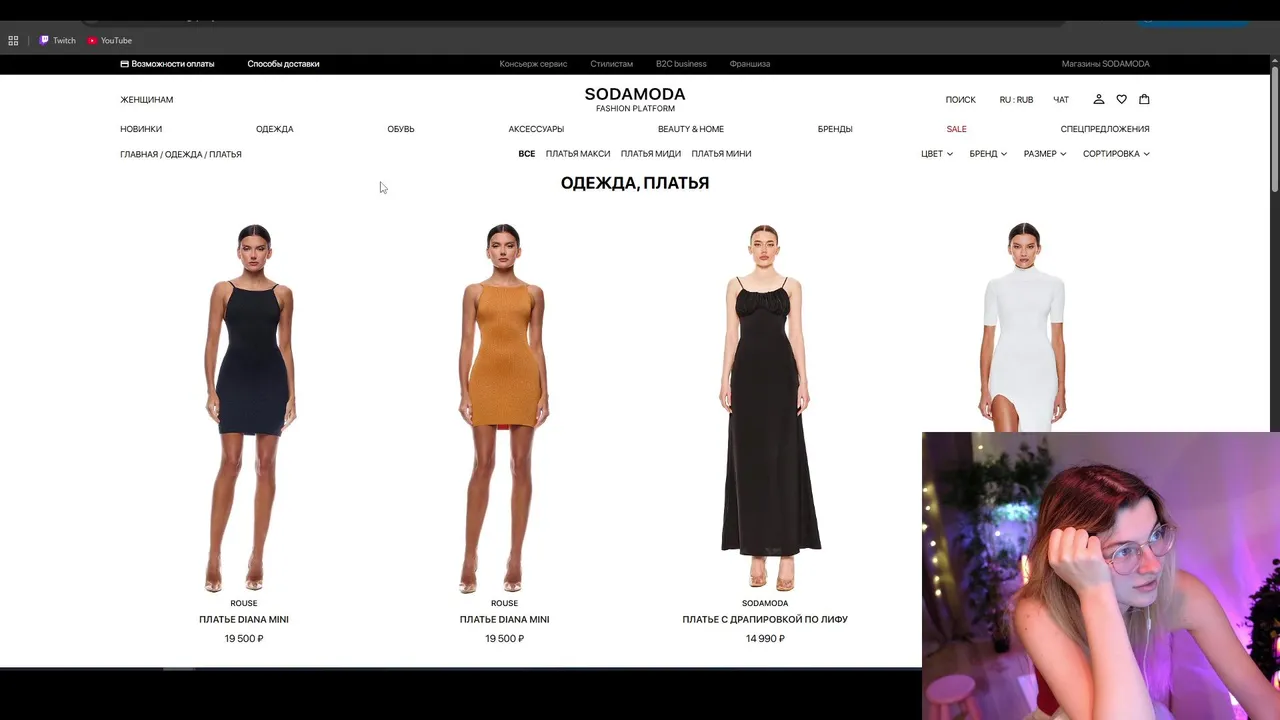Open the RU : RUB language currency selector
Image resolution: width=1280 pixels, height=720 pixels.
click(x=1016, y=100)
